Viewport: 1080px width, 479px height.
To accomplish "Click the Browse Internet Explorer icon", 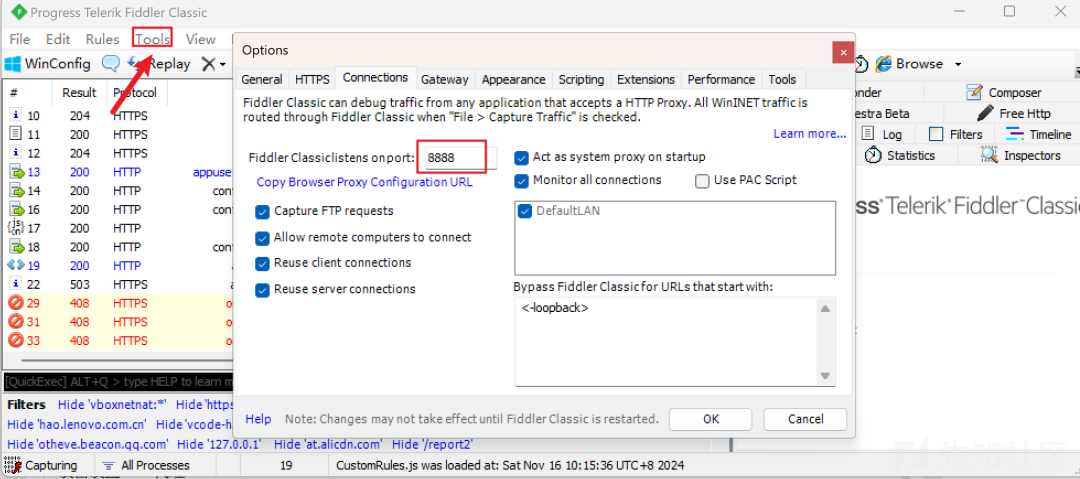I will (884, 64).
